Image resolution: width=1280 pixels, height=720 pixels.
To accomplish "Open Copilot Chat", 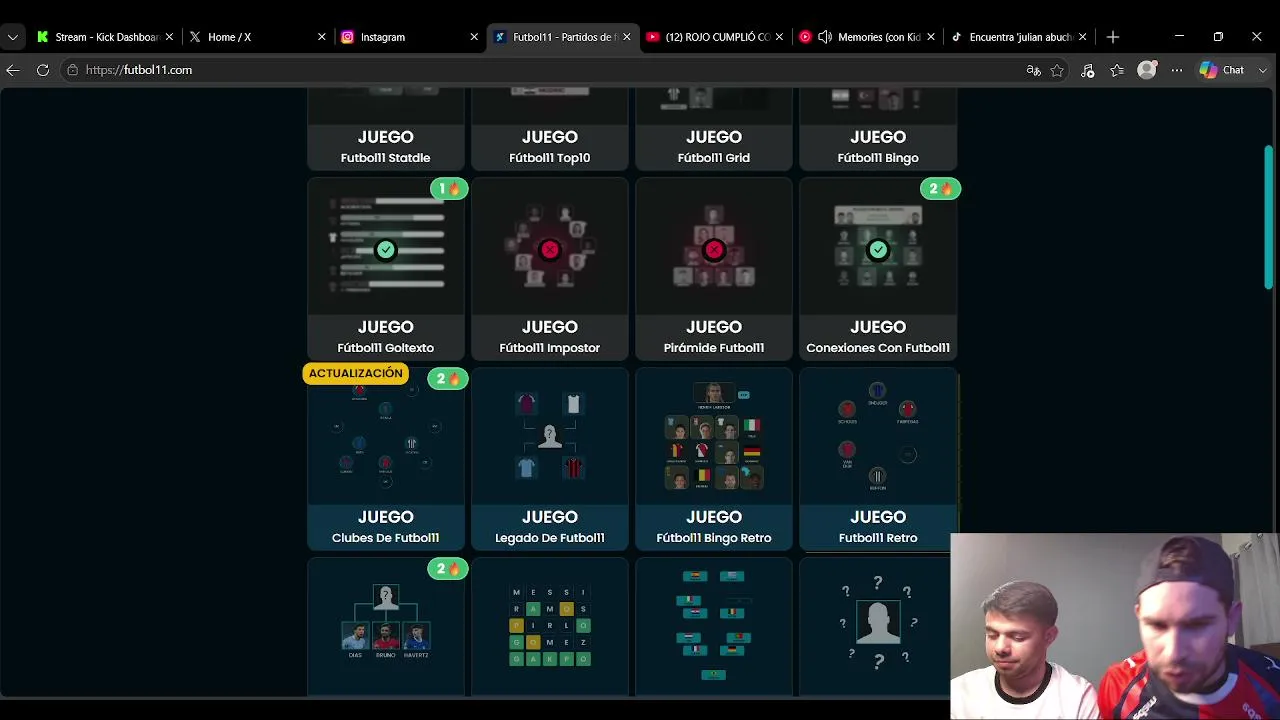I will pyautogui.click(x=1222, y=70).
